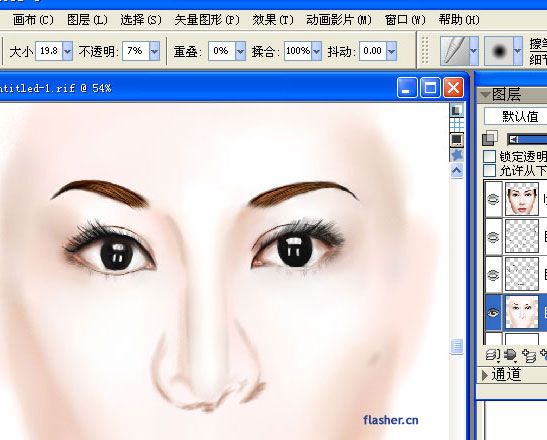Click the brush category pen icon
This screenshot has height=440, width=547.
455,51
